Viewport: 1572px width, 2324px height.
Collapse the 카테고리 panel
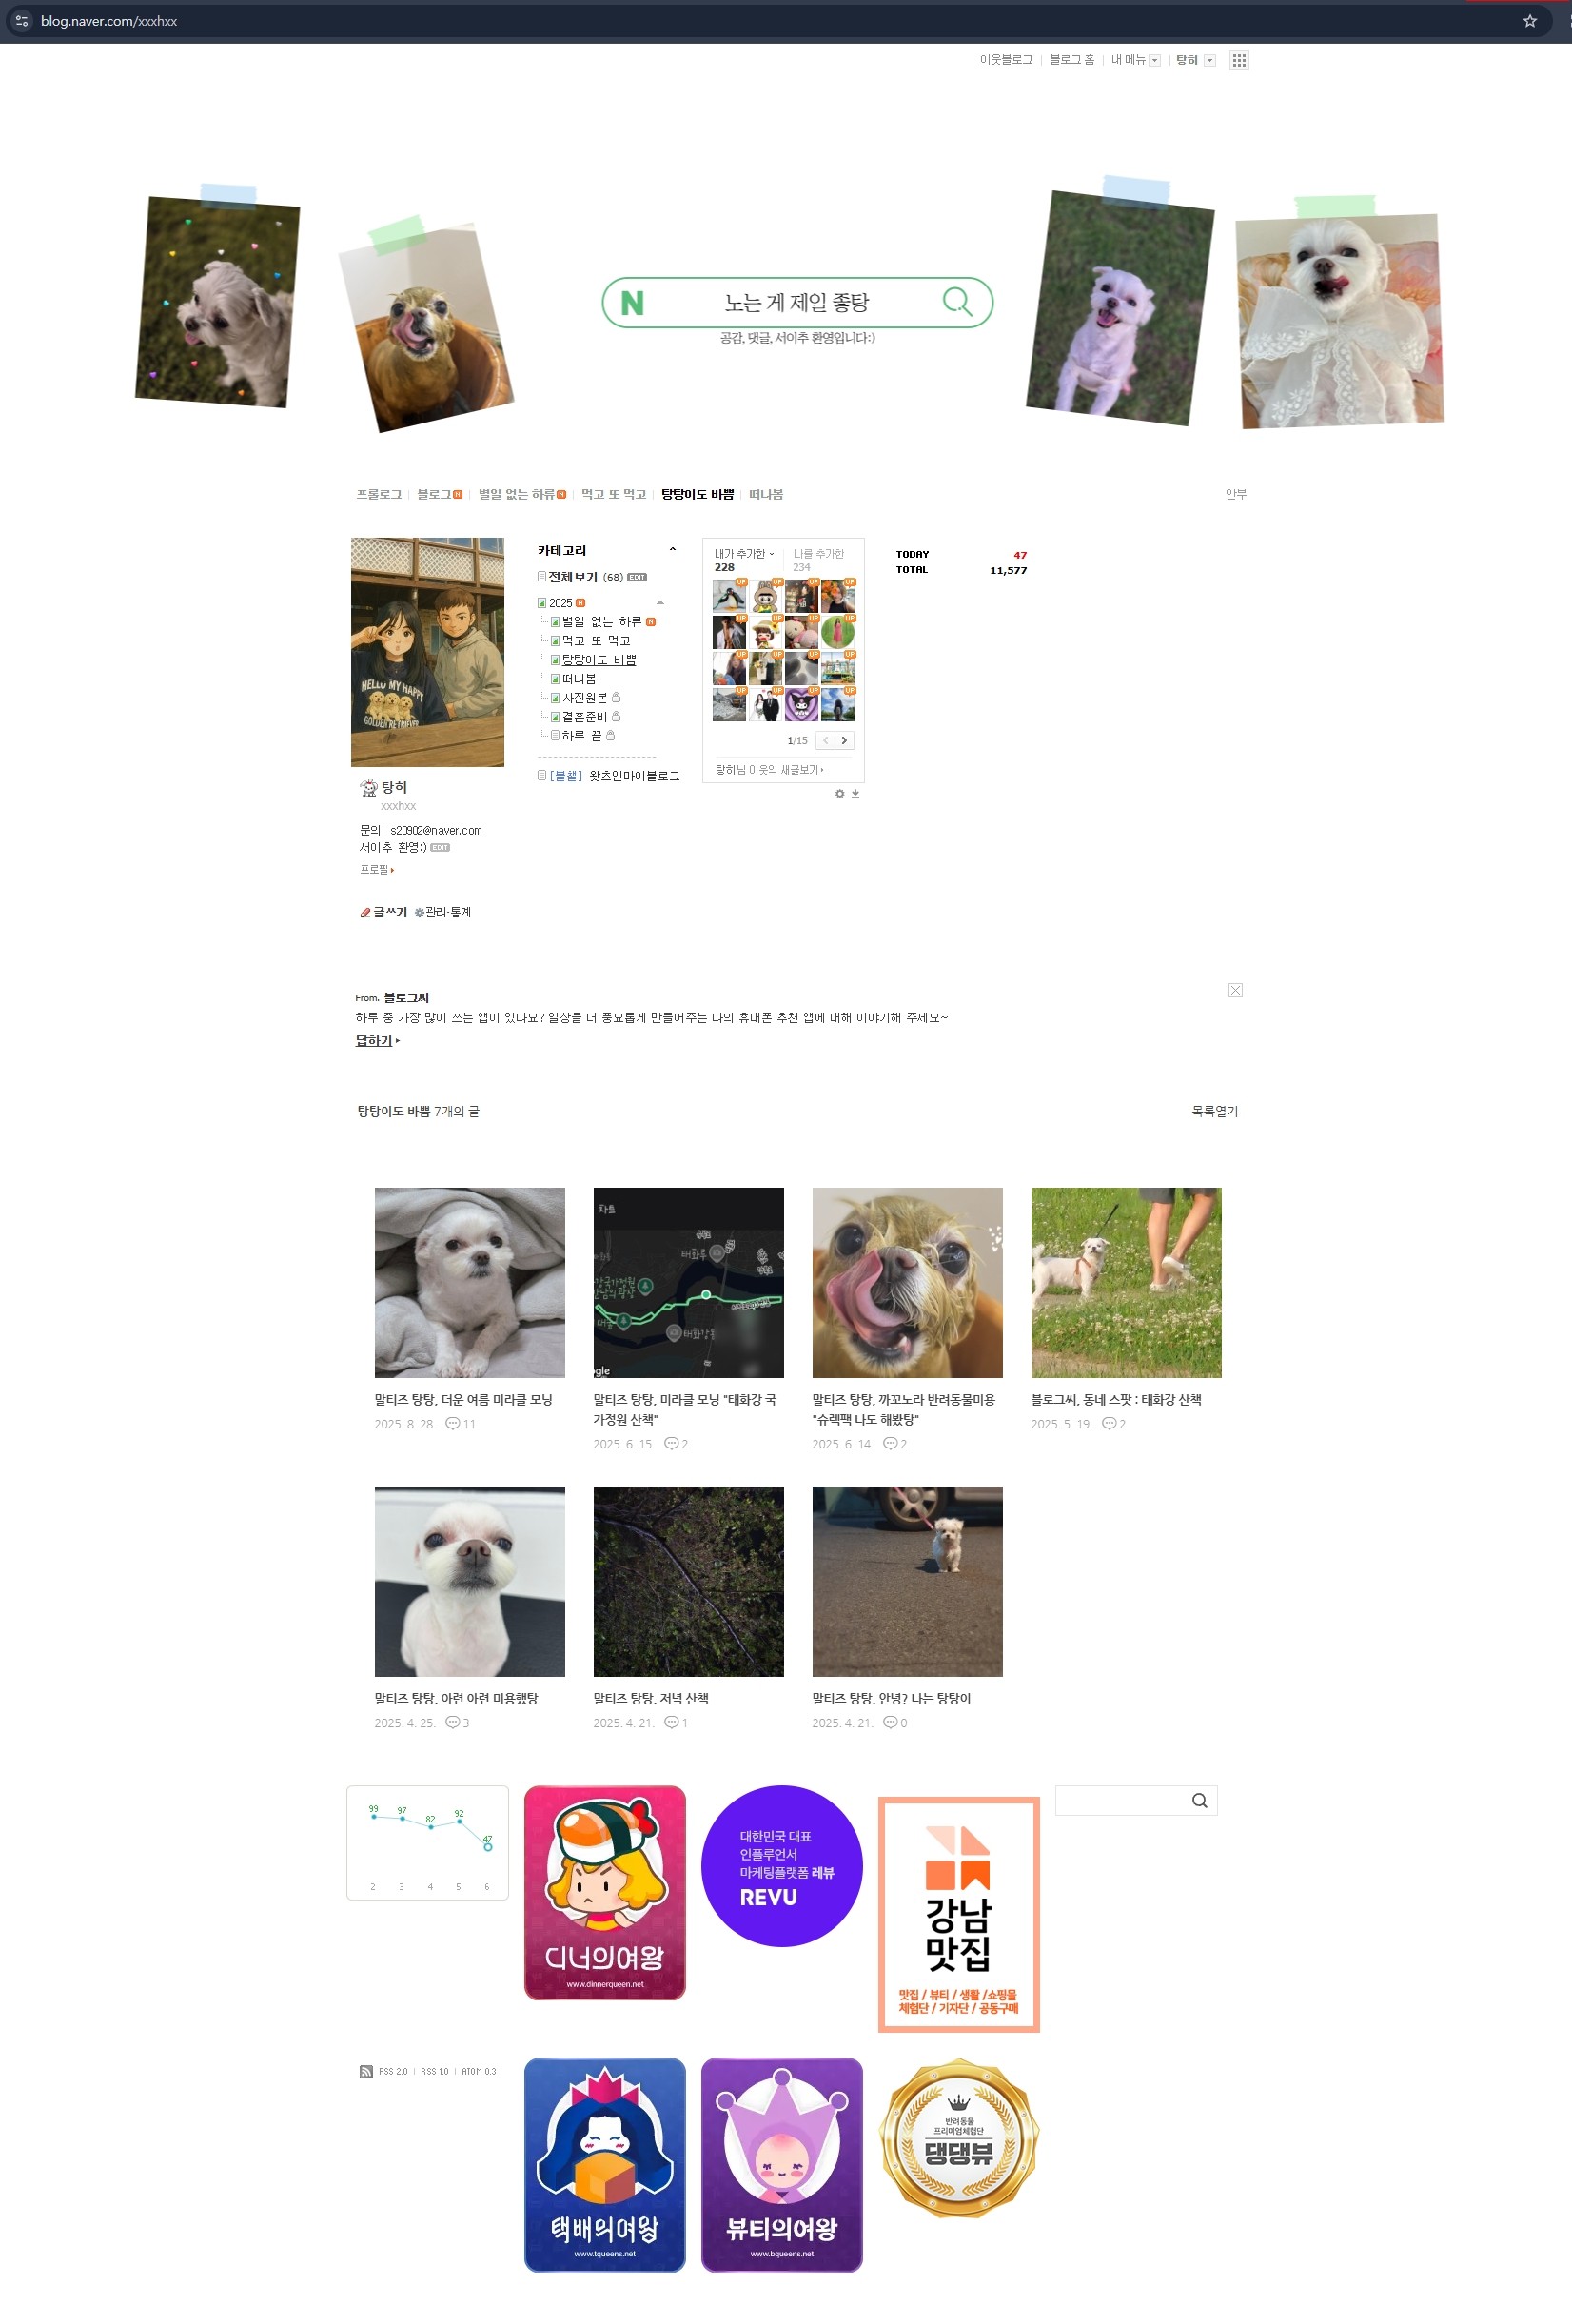pyautogui.click(x=672, y=550)
